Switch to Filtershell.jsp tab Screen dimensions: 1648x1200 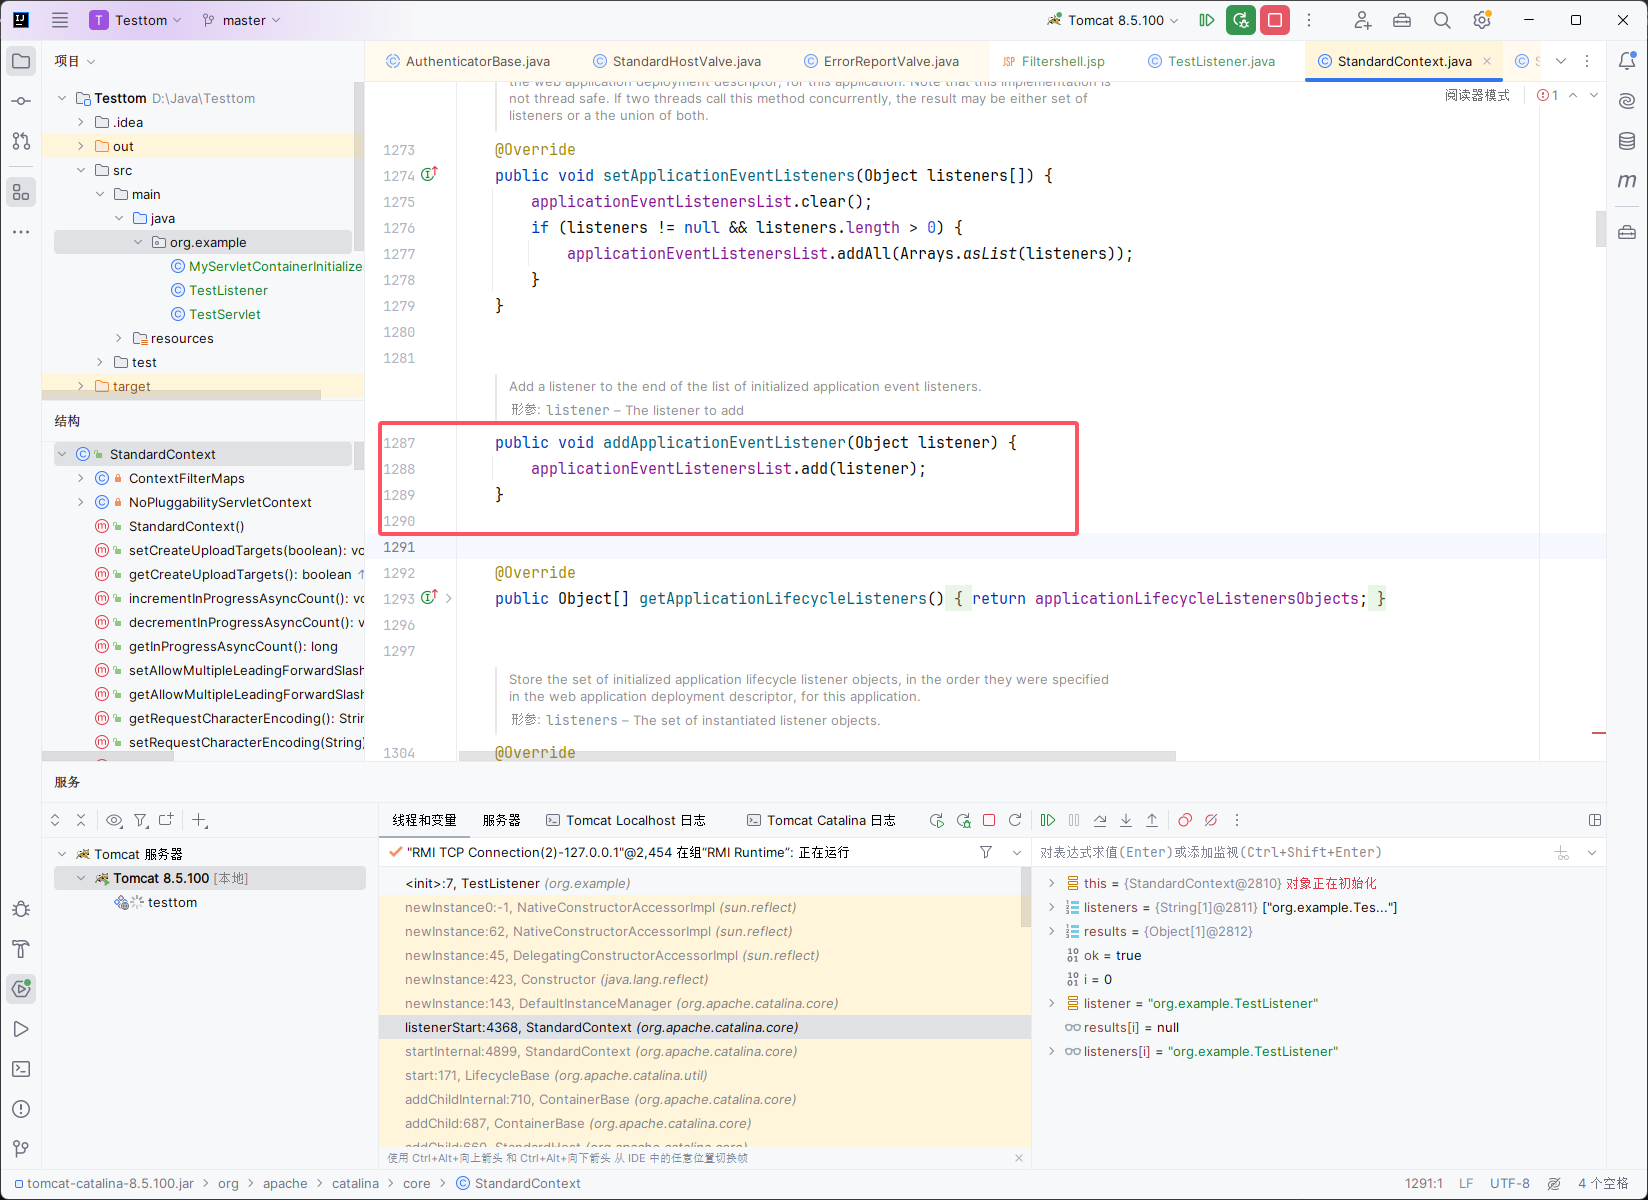coord(1053,61)
